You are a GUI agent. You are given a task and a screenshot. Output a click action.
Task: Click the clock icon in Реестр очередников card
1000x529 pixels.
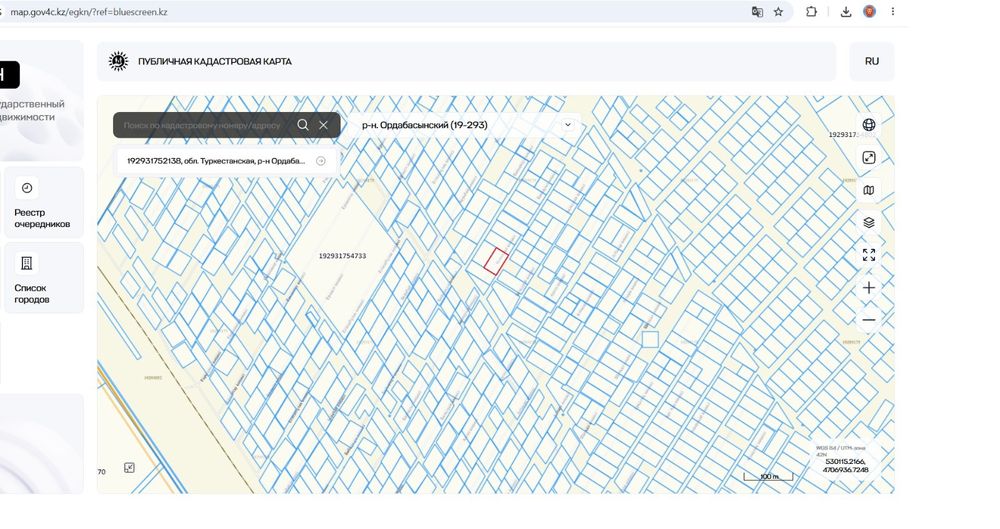point(27,188)
